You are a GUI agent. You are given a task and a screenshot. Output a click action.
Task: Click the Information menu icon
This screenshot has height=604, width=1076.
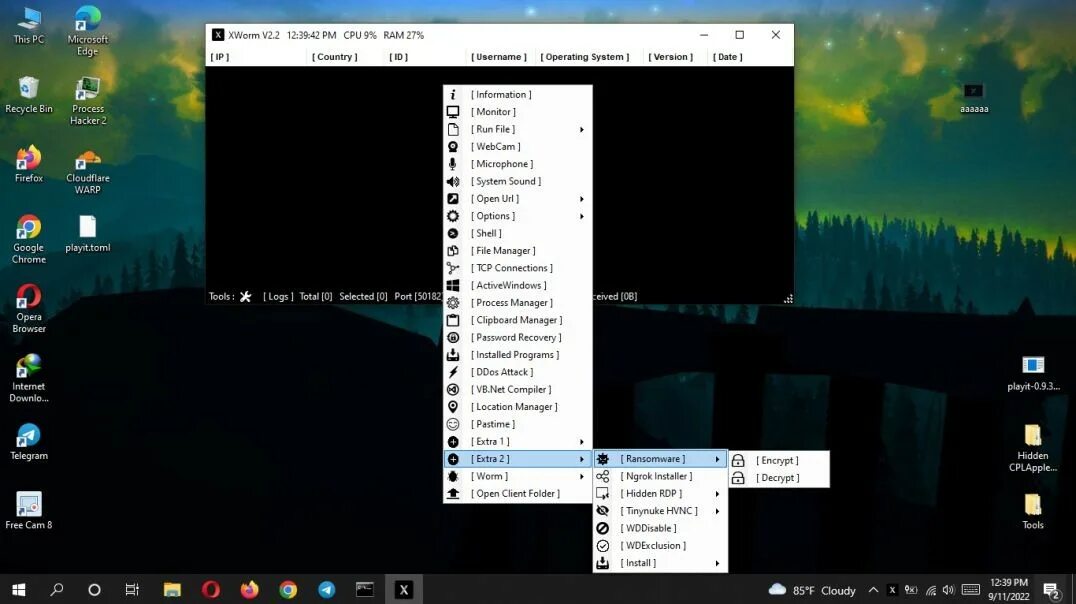pyautogui.click(x=453, y=95)
